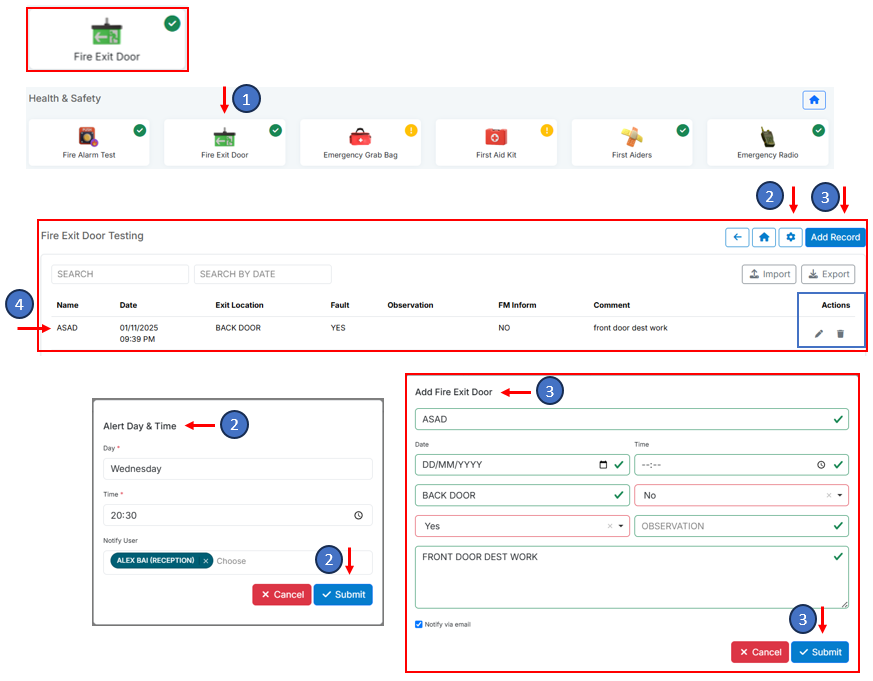Screen dimensions: 873x681
Task: Click Cancel in Alert Day & Time dialog
Action: [x=281, y=594]
